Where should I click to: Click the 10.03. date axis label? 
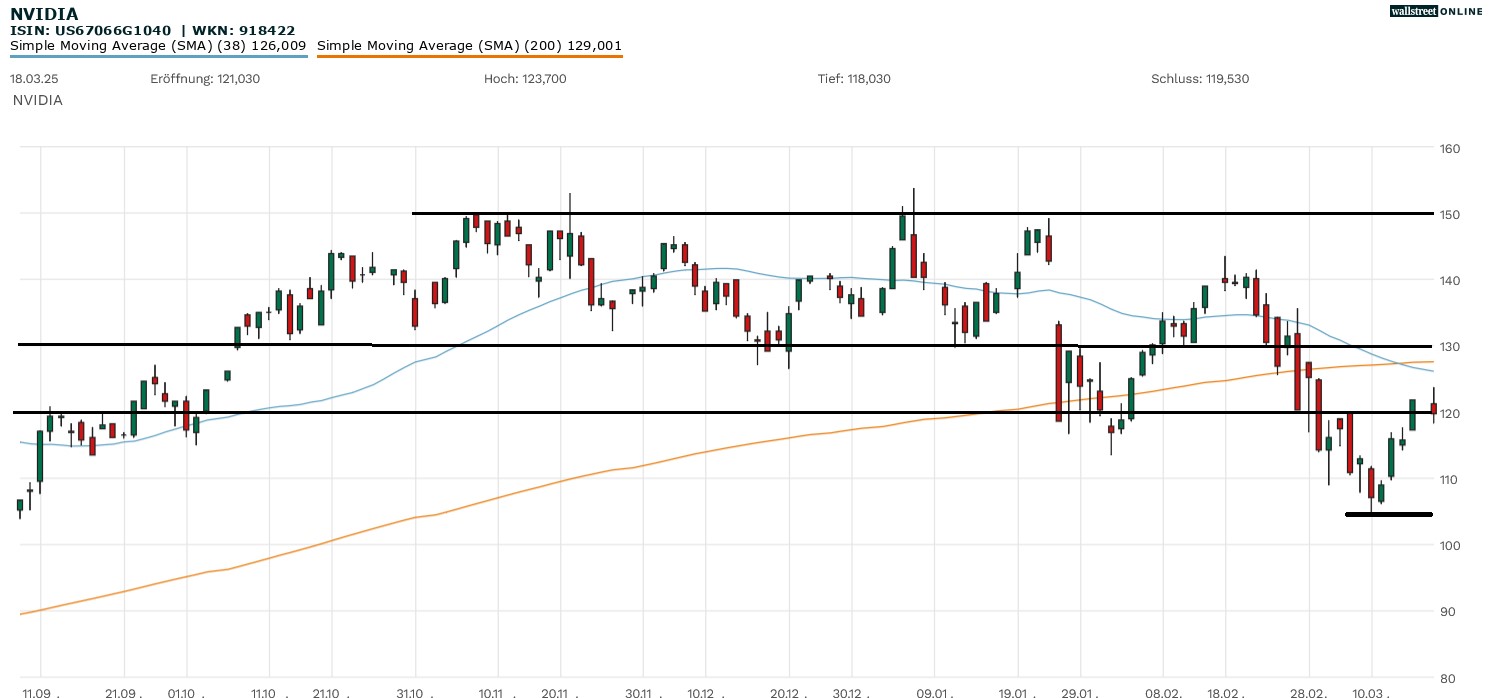1371,692
